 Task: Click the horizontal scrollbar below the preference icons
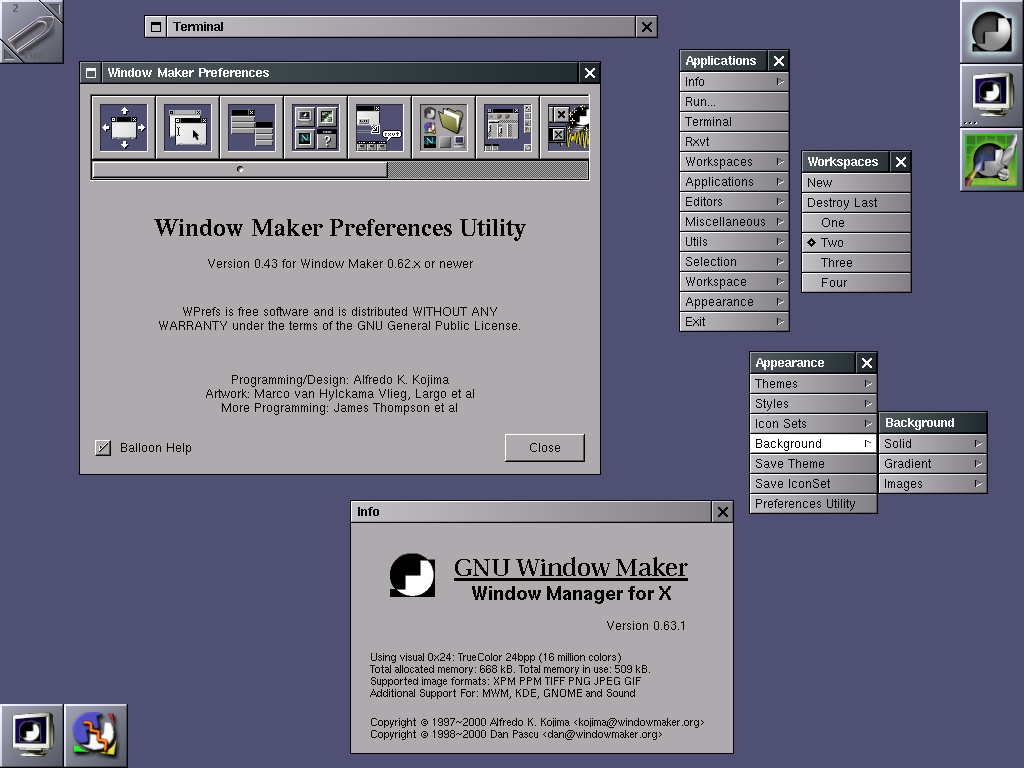[x=240, y=170]
